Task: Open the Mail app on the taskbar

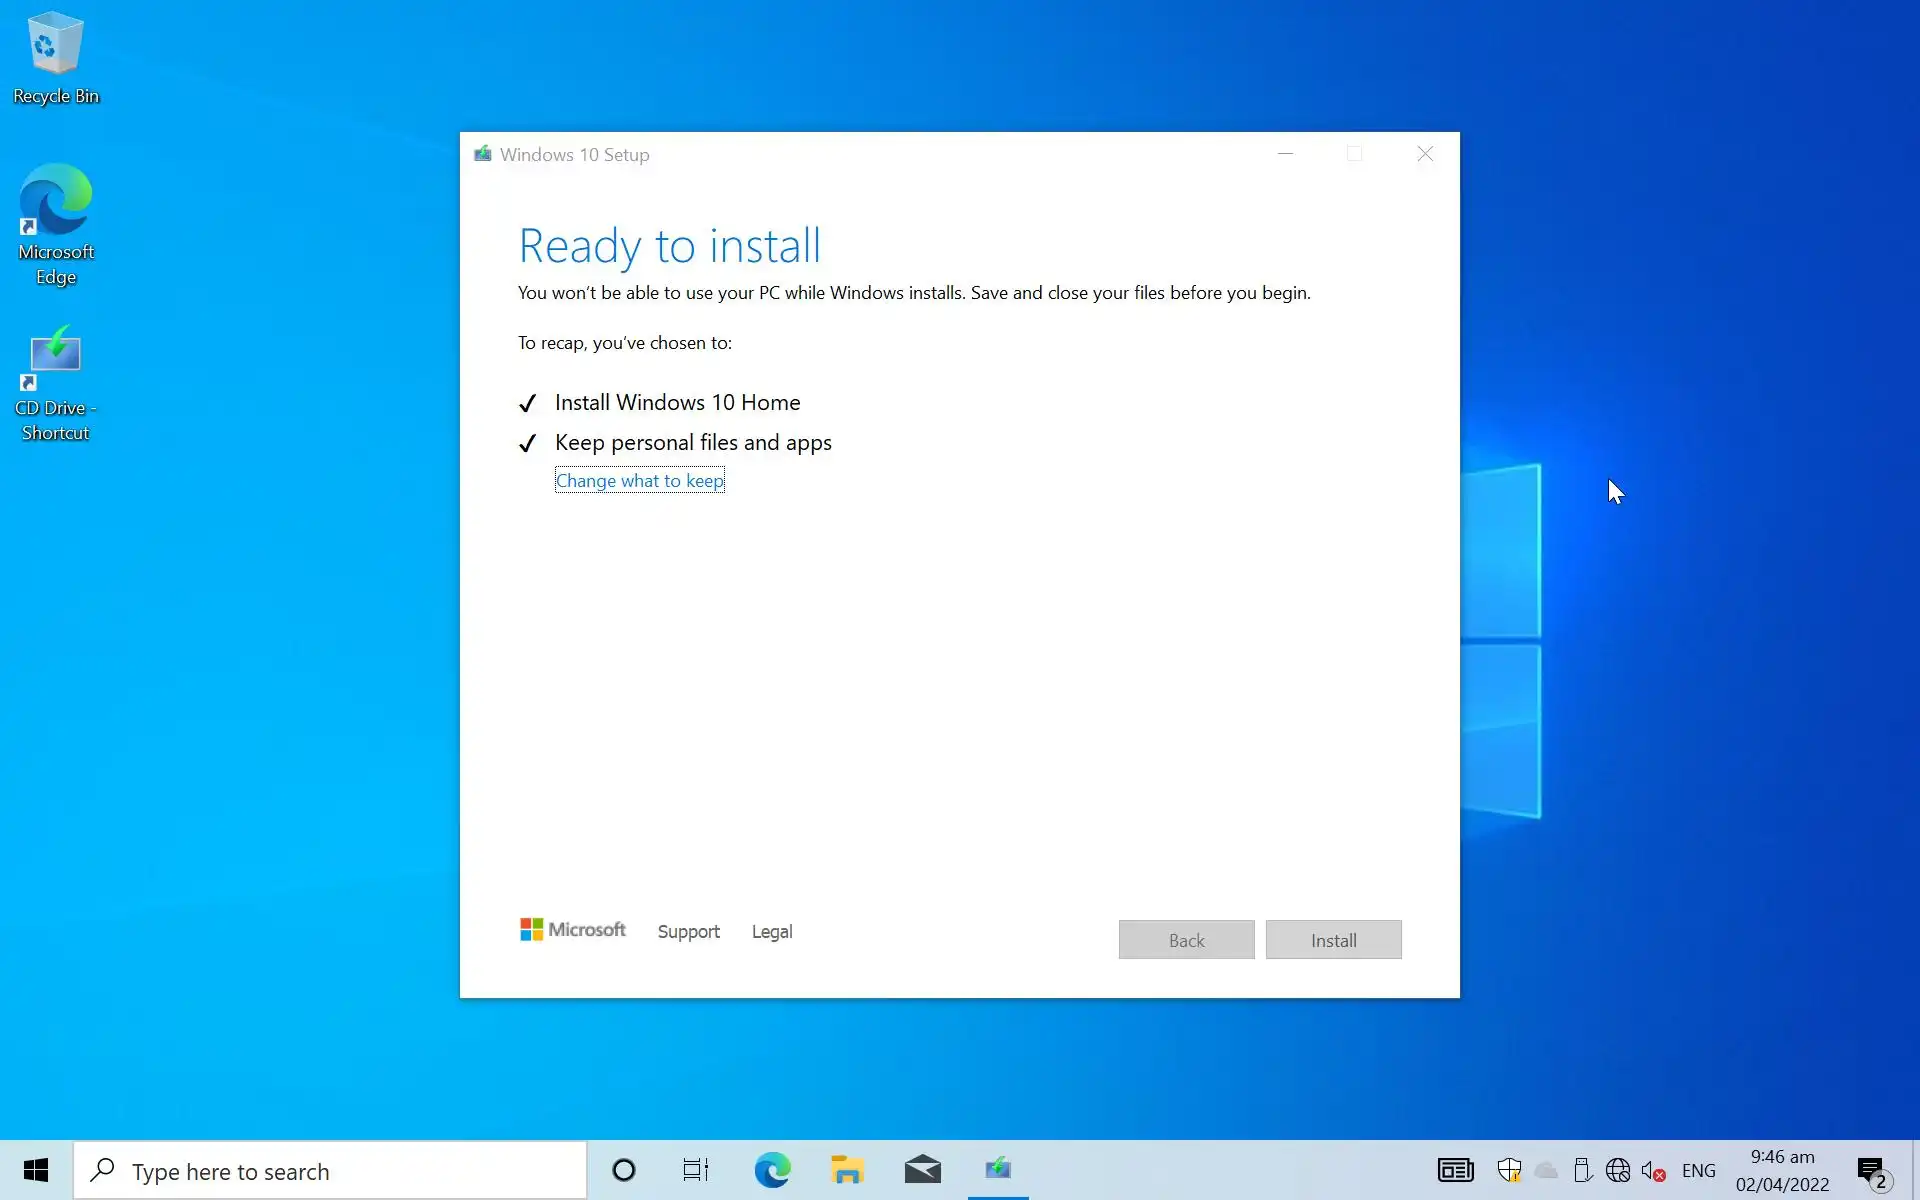Action: point(922,1170)
